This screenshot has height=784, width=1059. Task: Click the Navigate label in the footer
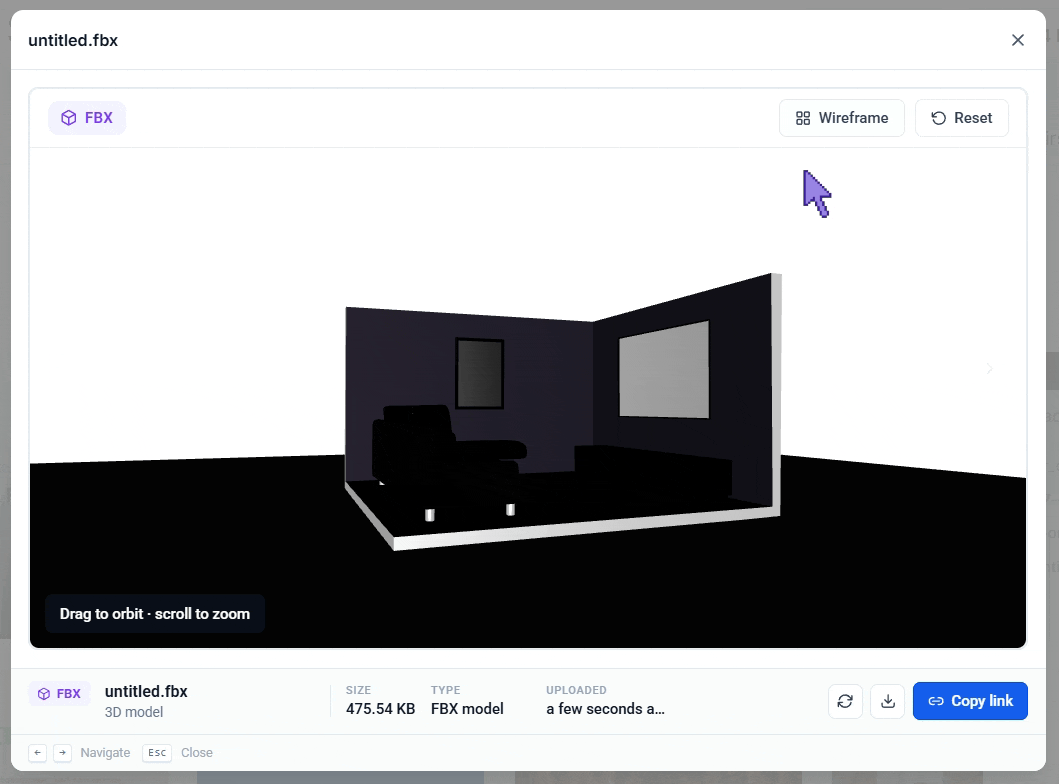coord(105,752)
